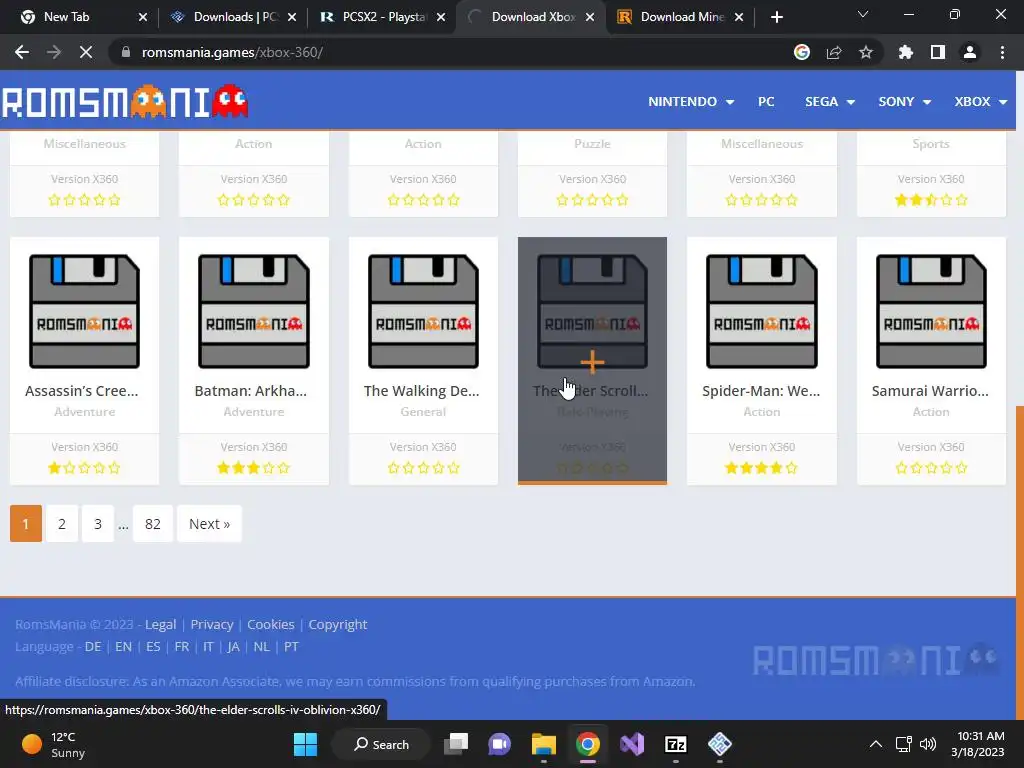The width and height of the screenshot is (1024, 768).
Task: Switch language to ES
Action: 153,647
